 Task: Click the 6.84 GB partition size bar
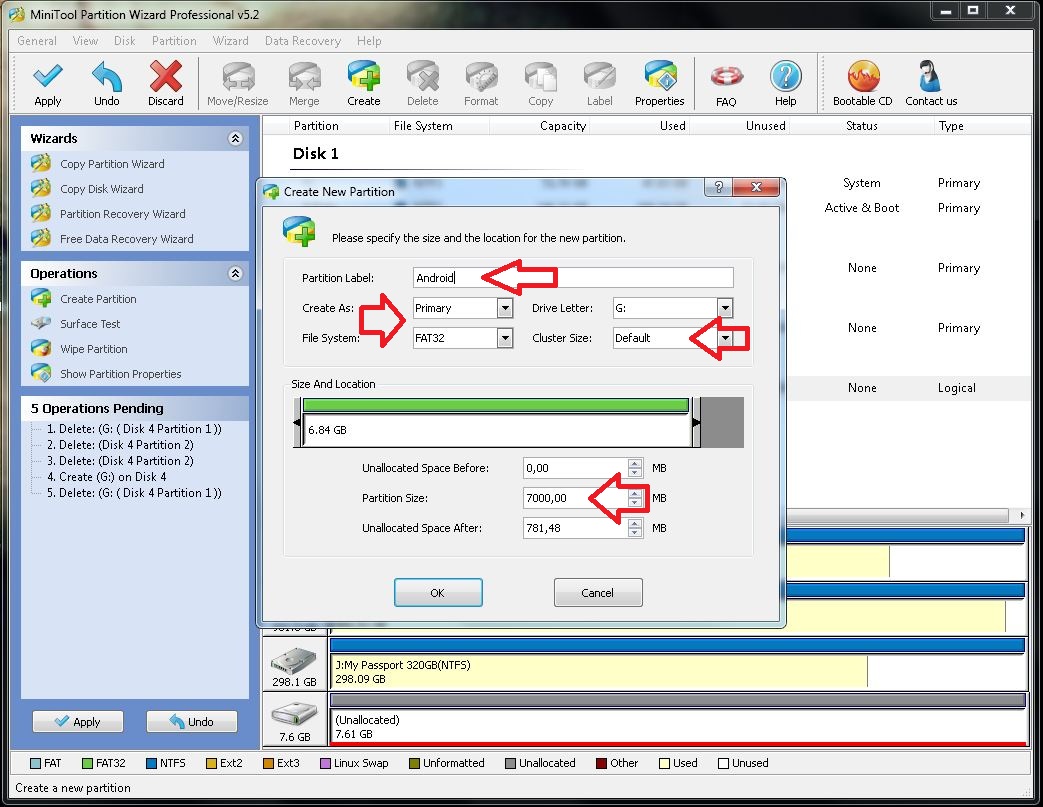(496, 422)
